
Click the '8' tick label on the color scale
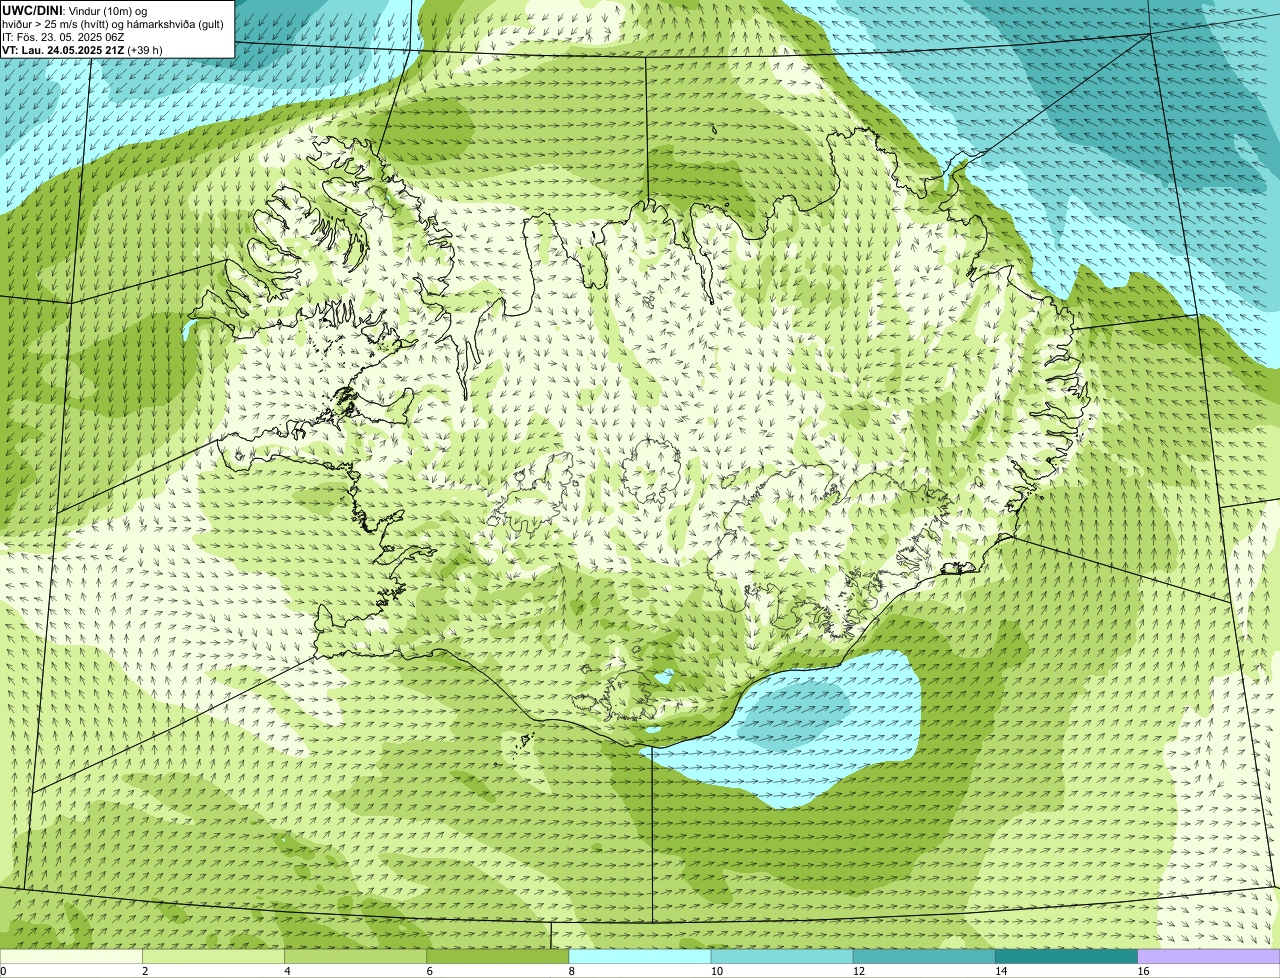[572, 971]
